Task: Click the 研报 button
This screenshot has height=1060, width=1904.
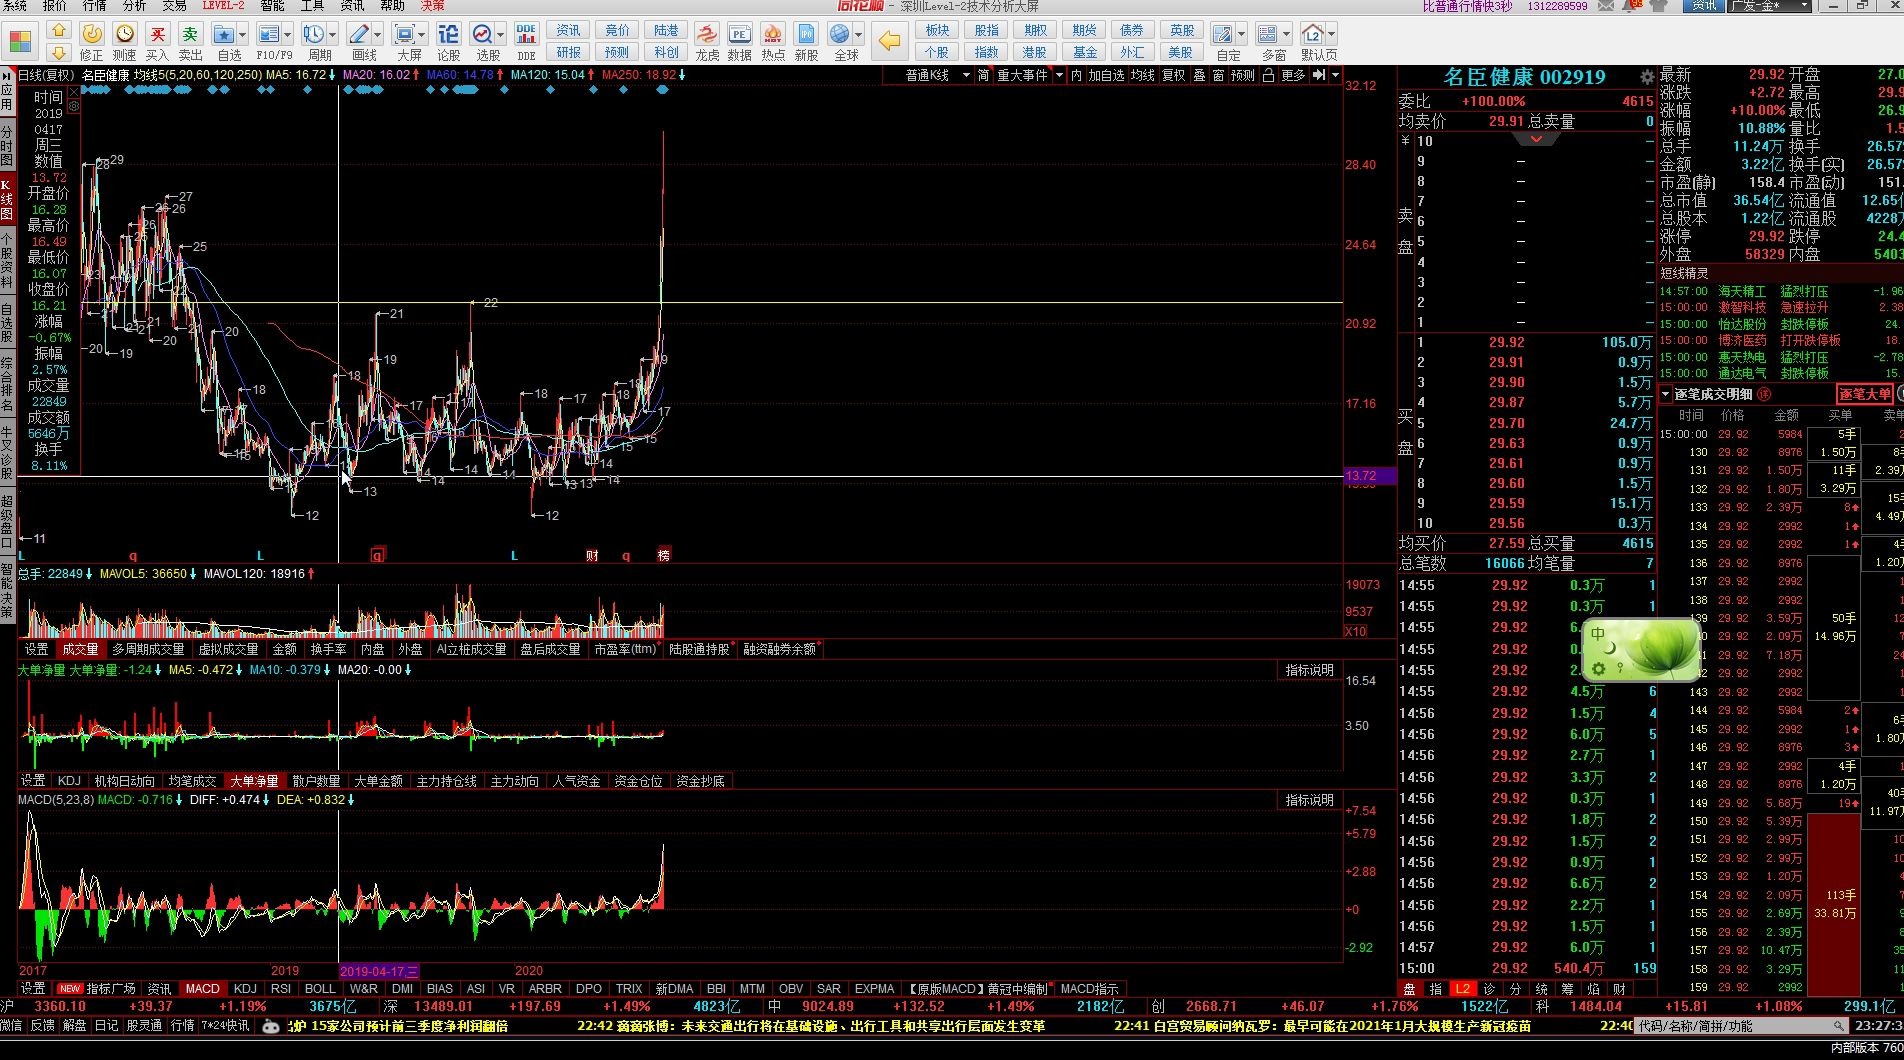Action: point(568,52)
